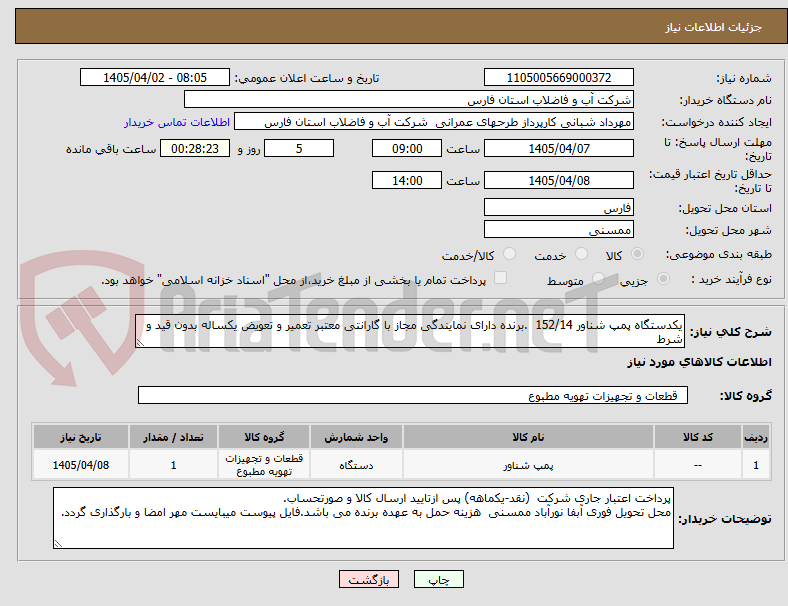Click the بازگشت back button
Viewport: 788px width, 606px height.
(x=369, y=579)
